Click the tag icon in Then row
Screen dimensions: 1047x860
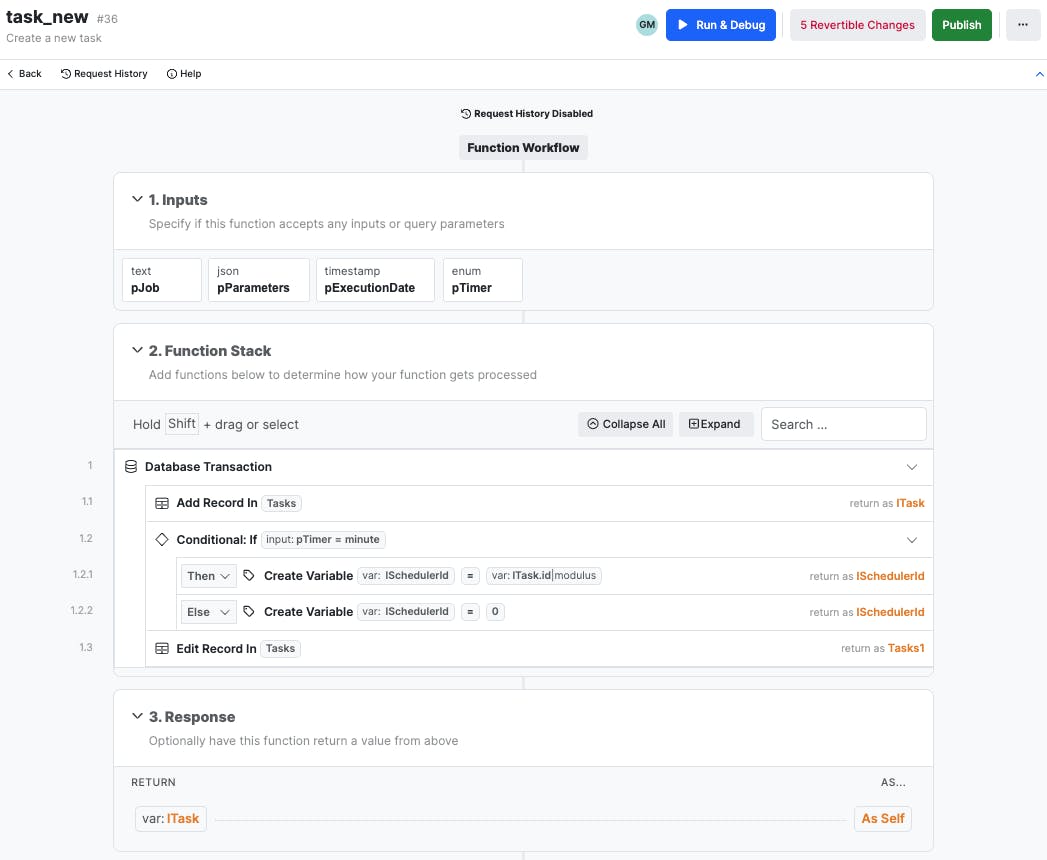click(249, 576)
